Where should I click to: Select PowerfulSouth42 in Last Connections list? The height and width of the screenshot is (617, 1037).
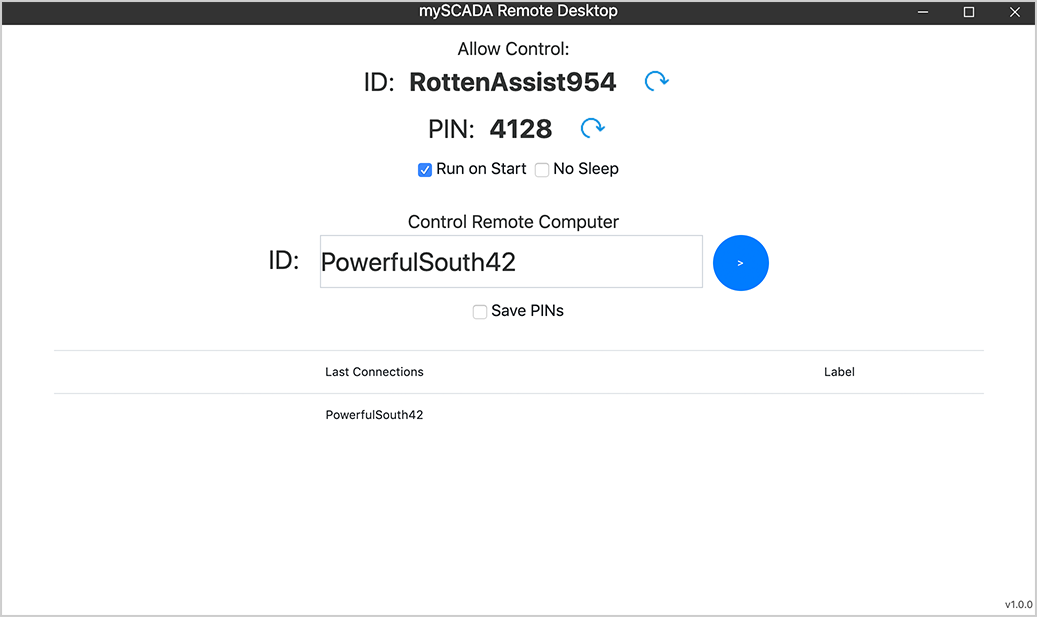374,415
